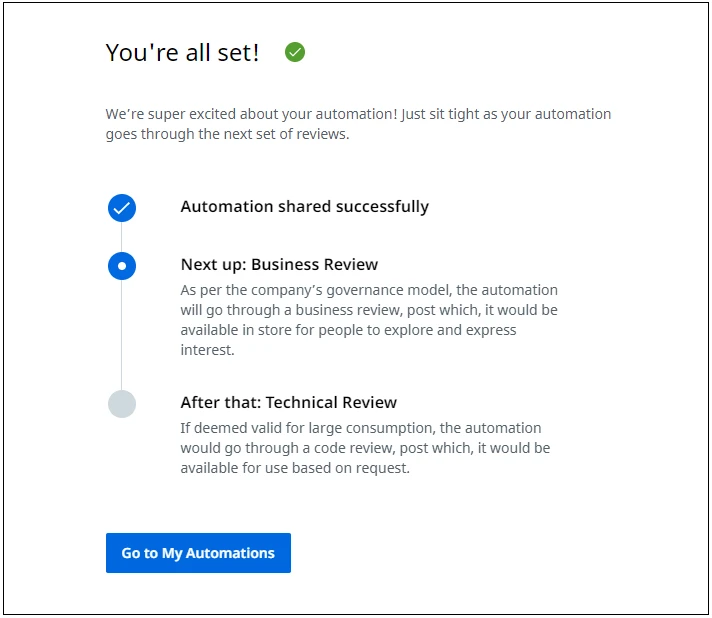Click the "You're all set!" heading

click(182, 52)
